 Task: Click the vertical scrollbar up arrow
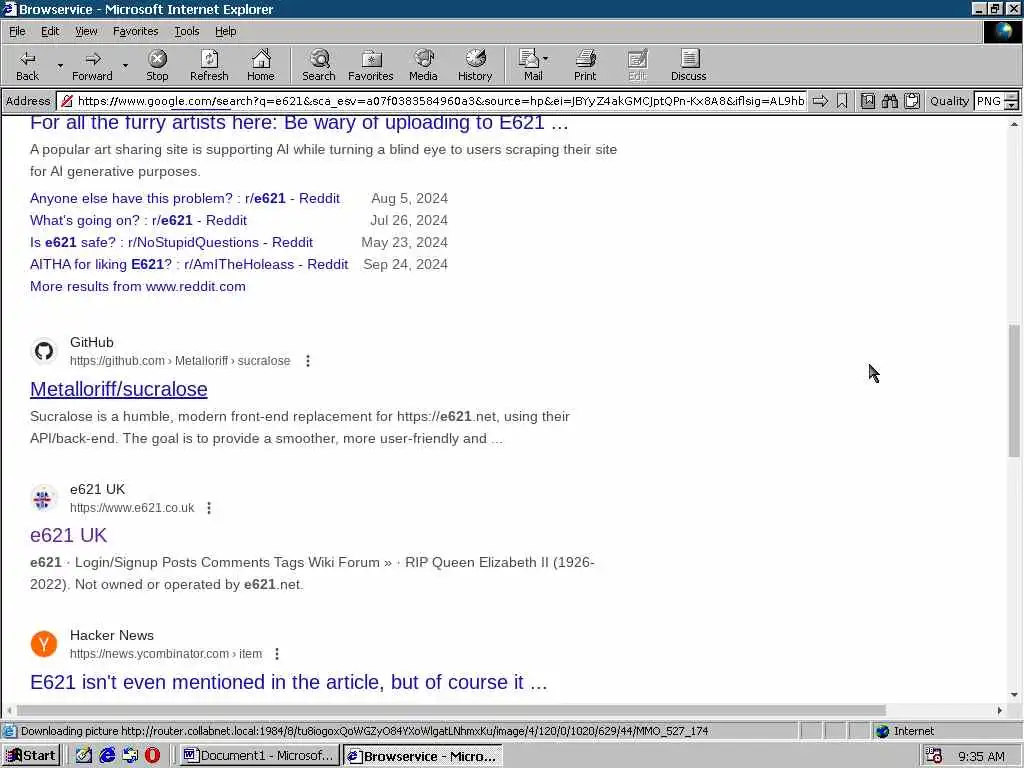1014,123
